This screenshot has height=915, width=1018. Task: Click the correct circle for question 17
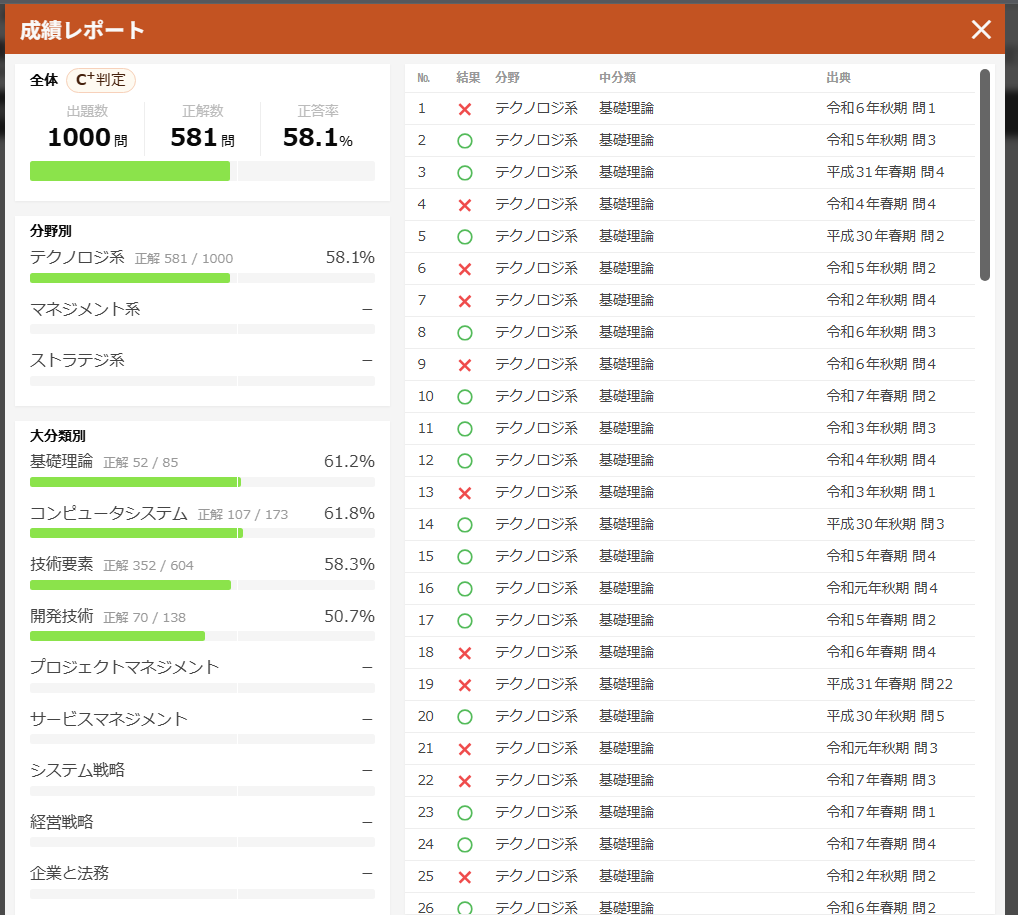coord(465,621)
